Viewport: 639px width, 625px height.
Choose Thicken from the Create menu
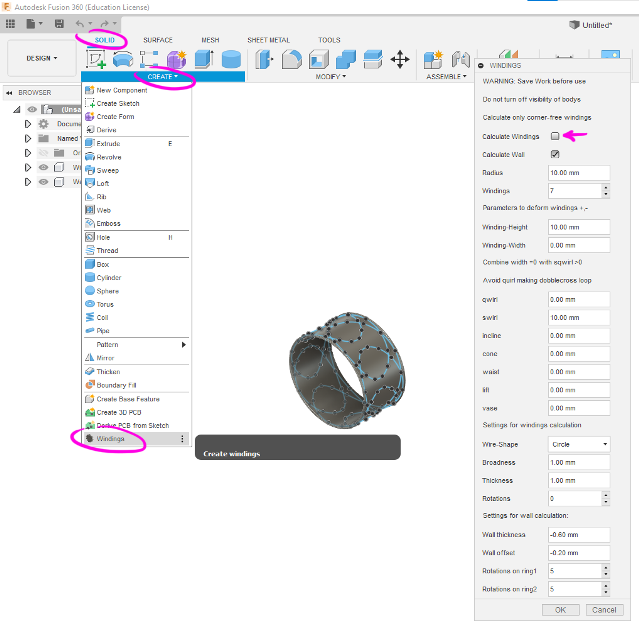136,372
